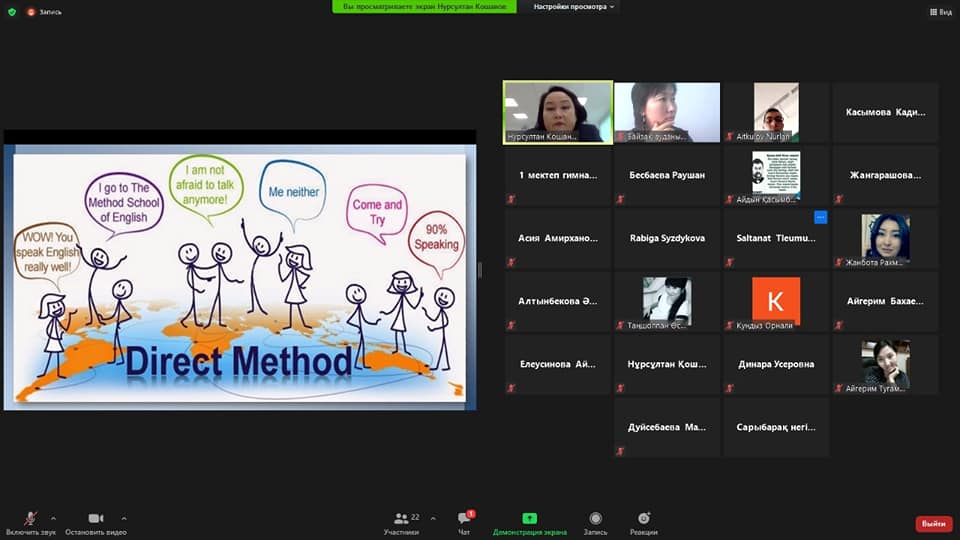Click muted mic icon on Елеусинова tile

point(511,388)
